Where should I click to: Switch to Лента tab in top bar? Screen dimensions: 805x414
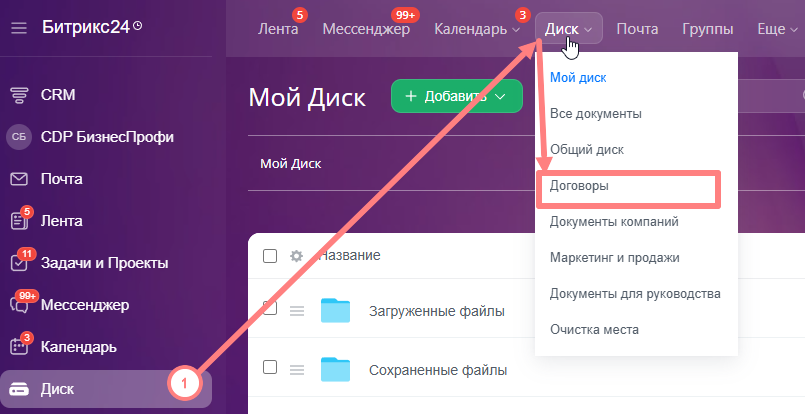(278, 29)
